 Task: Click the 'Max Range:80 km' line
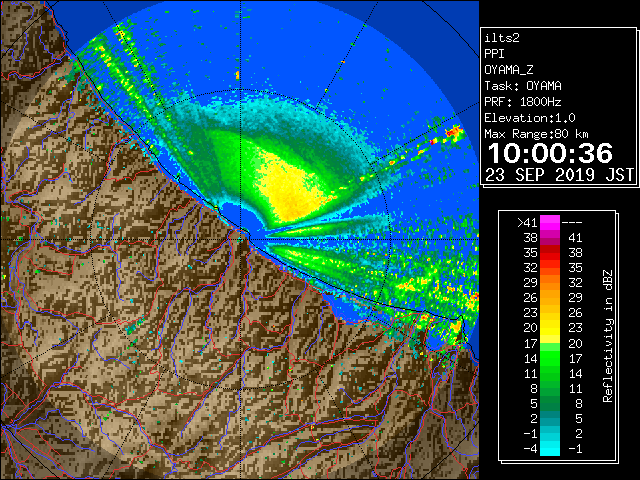pyautogui.click(x=536, y=134)
